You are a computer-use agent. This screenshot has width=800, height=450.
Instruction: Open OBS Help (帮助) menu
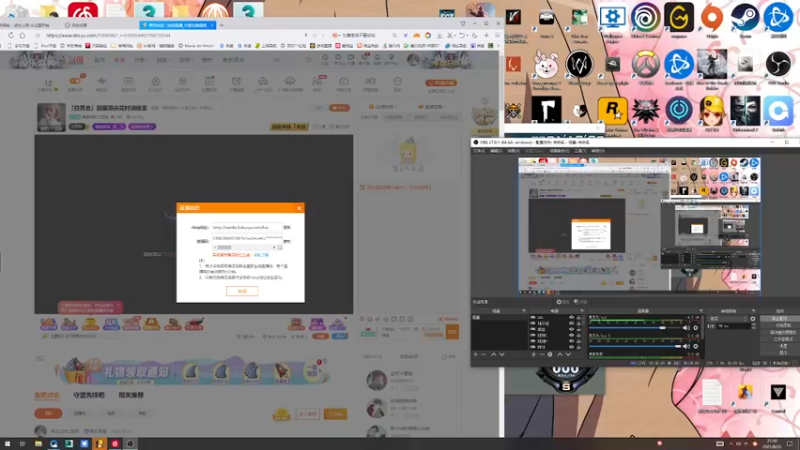[x=597, y=151]
